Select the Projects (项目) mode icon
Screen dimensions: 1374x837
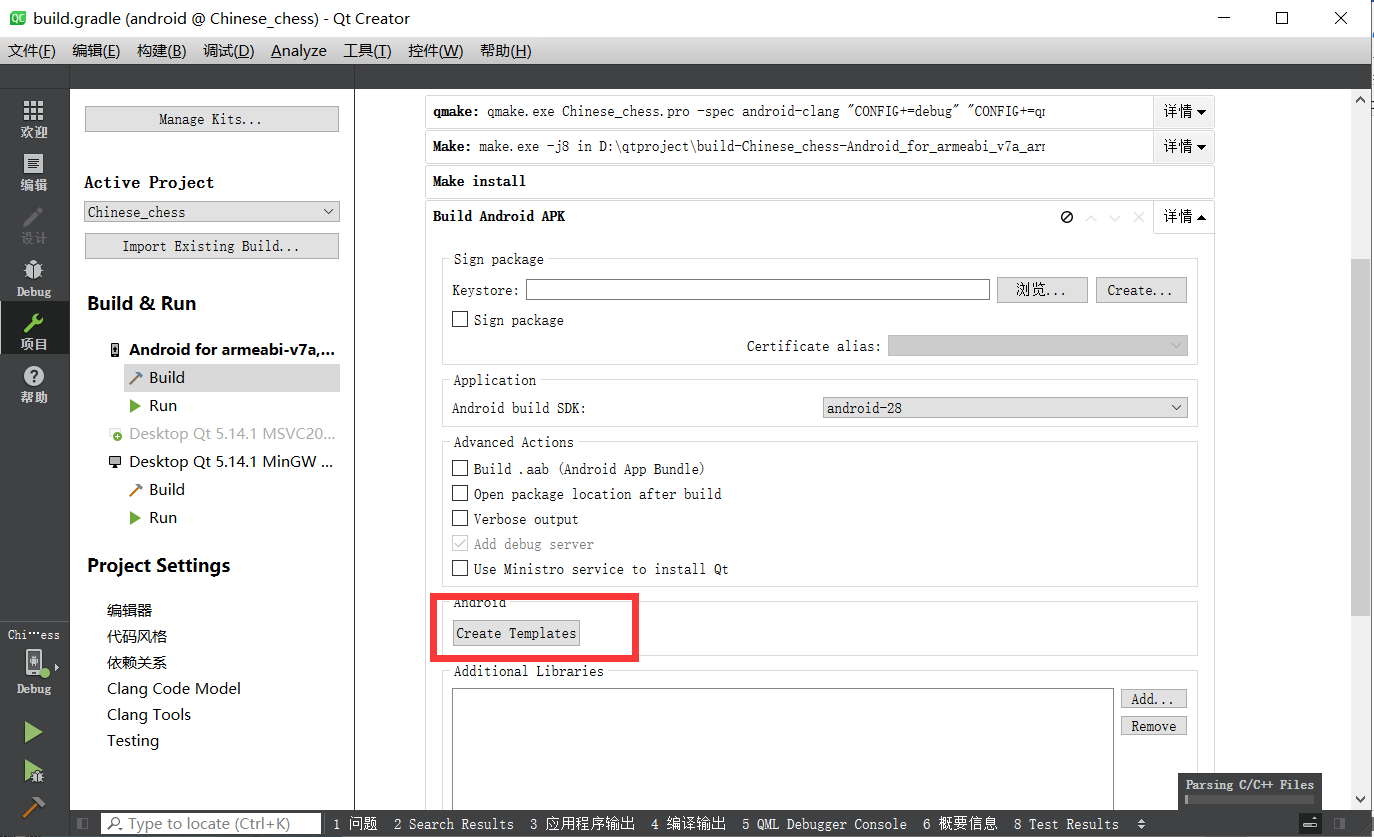pos(33,328)
